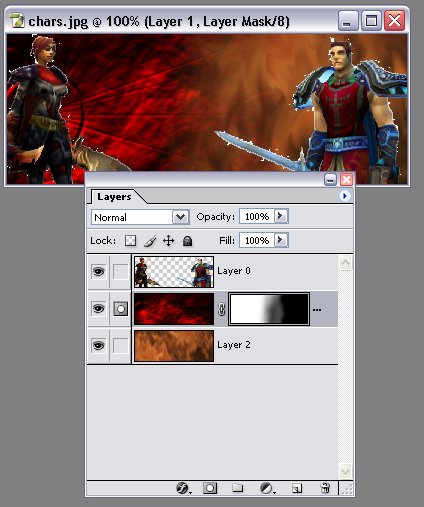Click the Layers panel scroll up arrow

click(x=345, y=263)
